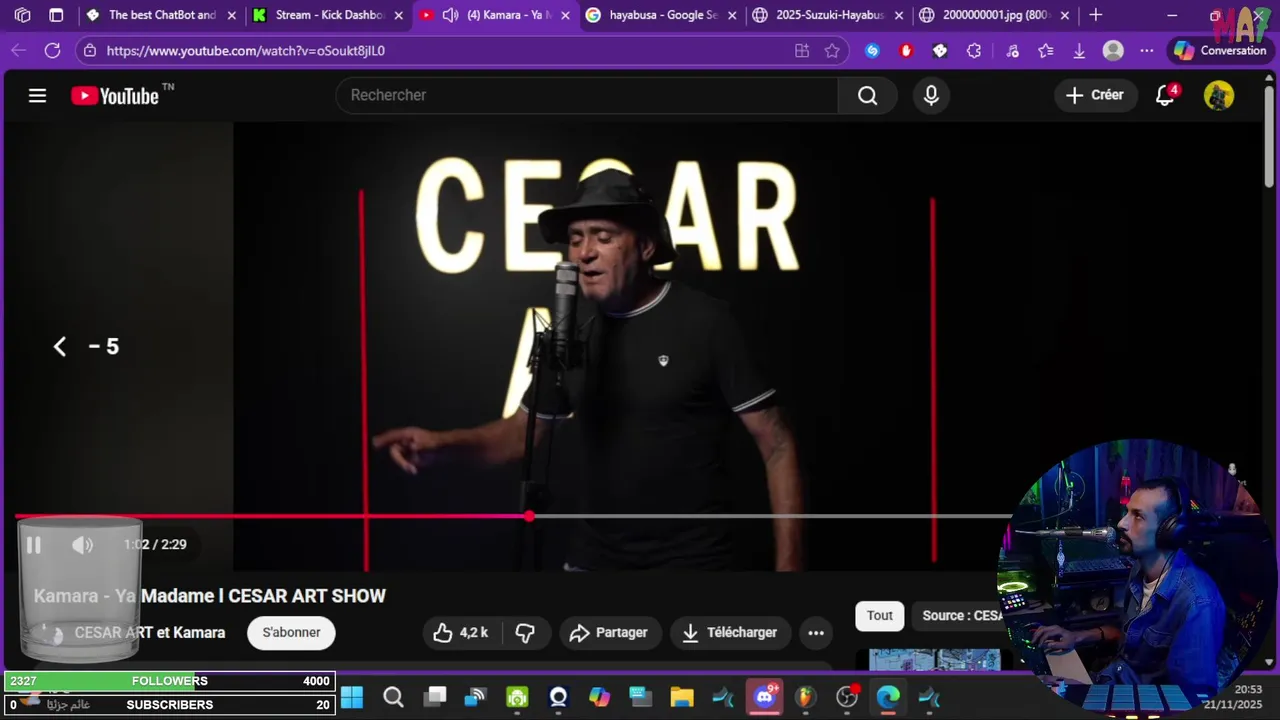Select the Source : CESAR filter chip
Image resolution: width=1280 pixels, height=720 pixels.
[961, 615]
